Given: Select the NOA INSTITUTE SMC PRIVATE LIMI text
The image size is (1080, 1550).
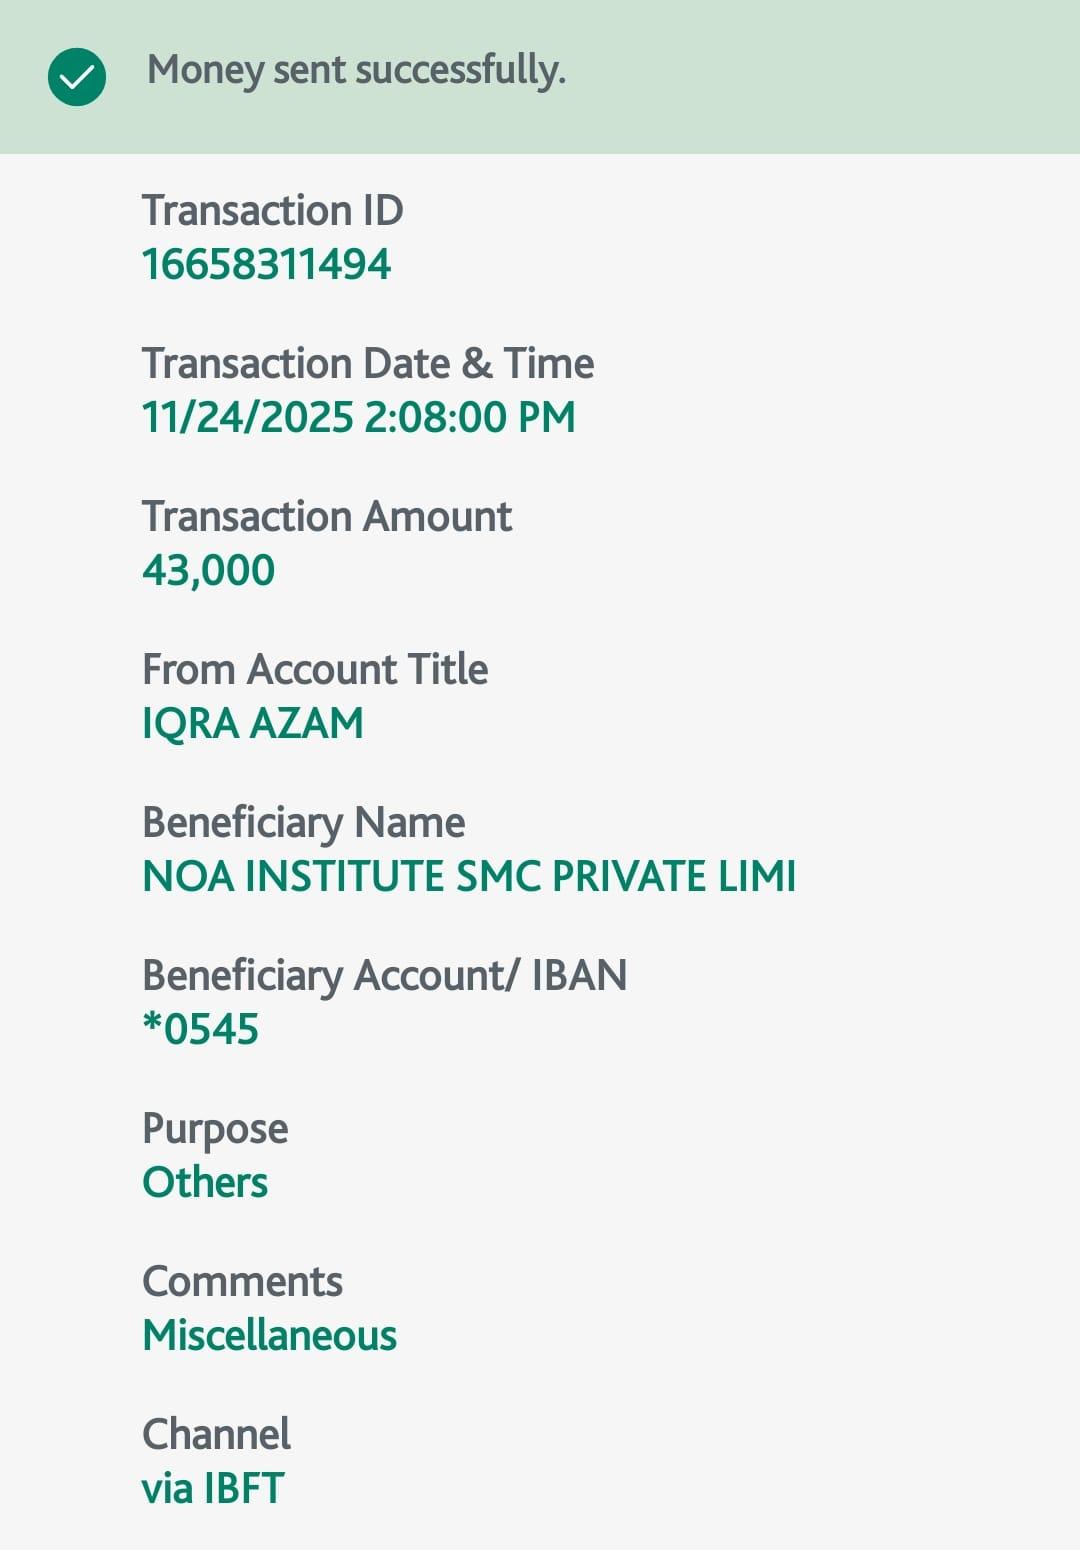Looking at the screenshot, I should click(x=469, y=877).
